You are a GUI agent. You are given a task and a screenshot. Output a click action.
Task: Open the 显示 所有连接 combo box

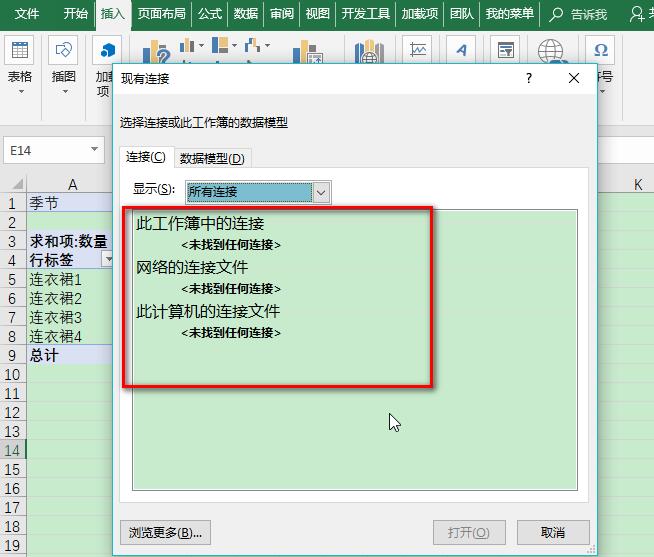258,192
